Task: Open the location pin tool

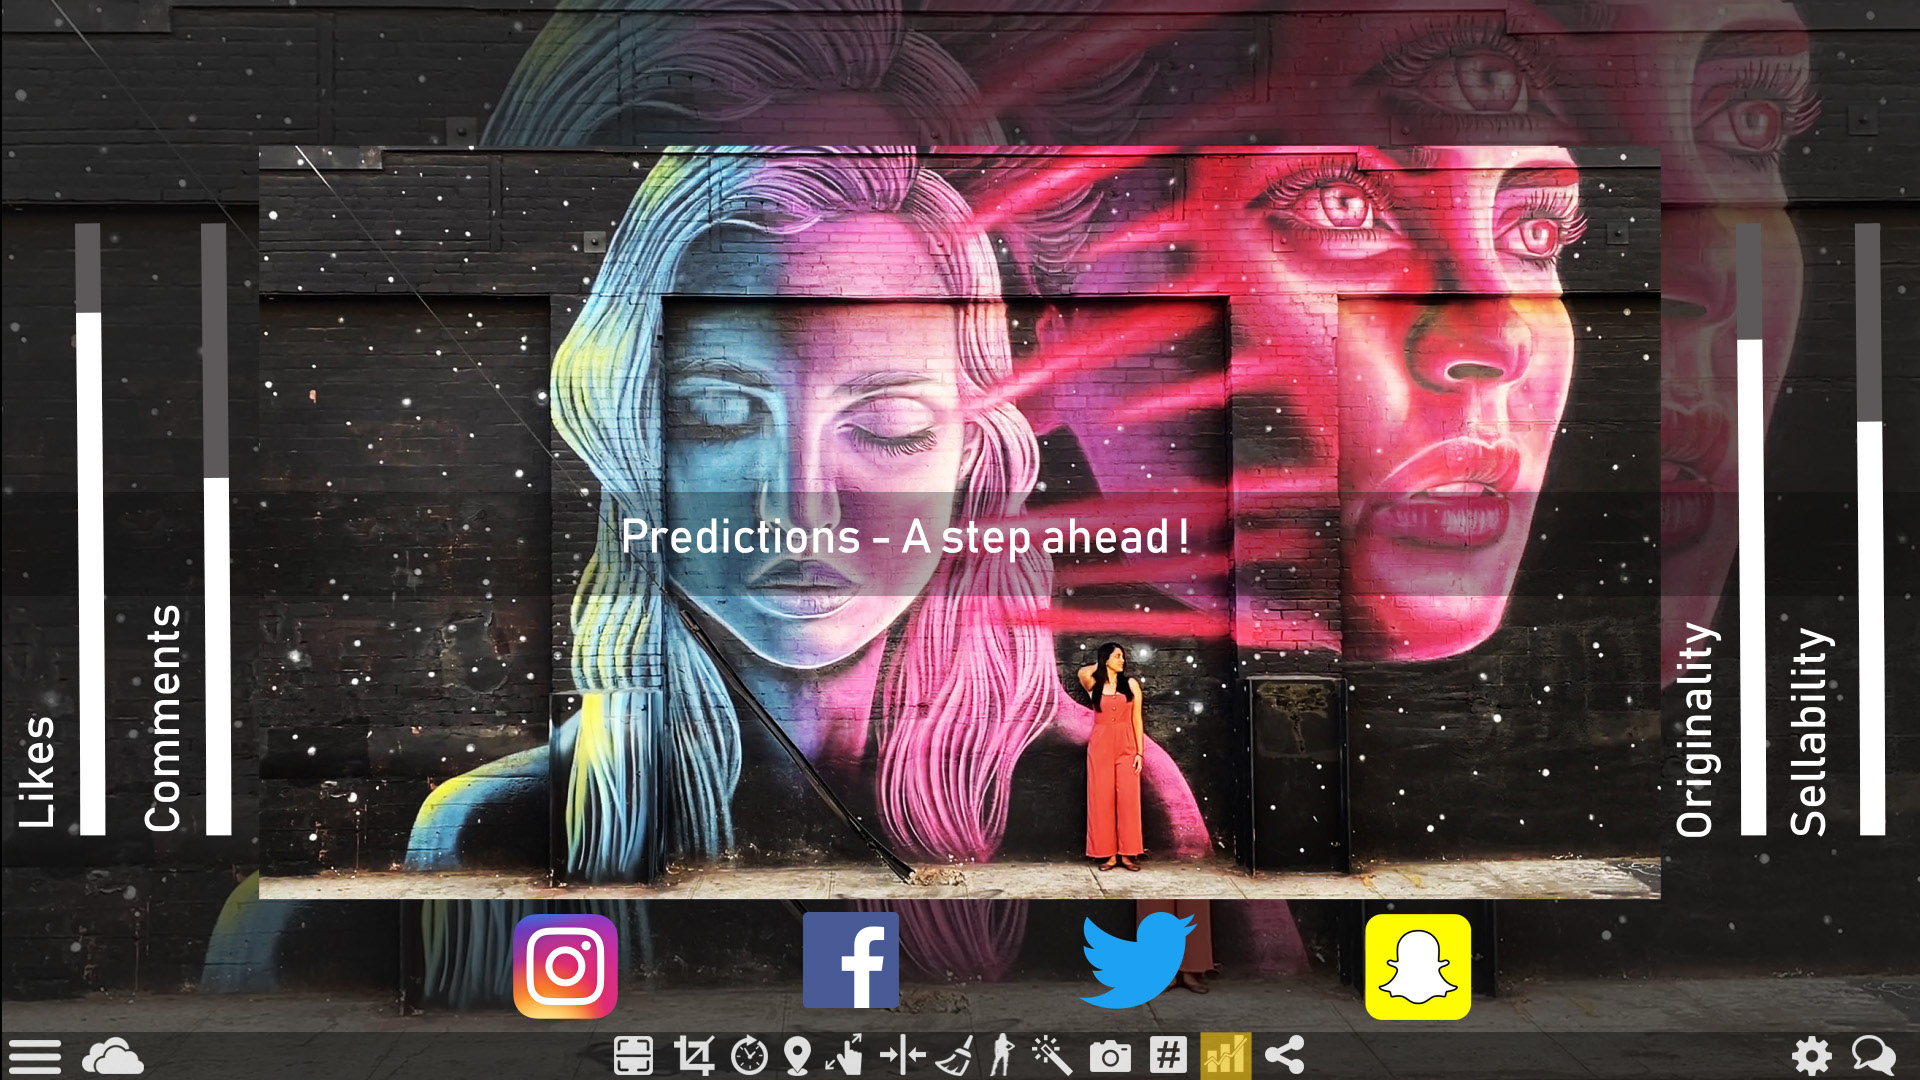Action: 797,1055
